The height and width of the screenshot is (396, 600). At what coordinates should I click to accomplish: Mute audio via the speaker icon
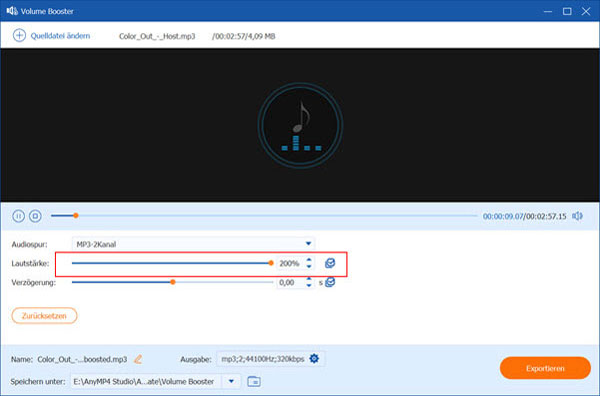click(577, 216)
